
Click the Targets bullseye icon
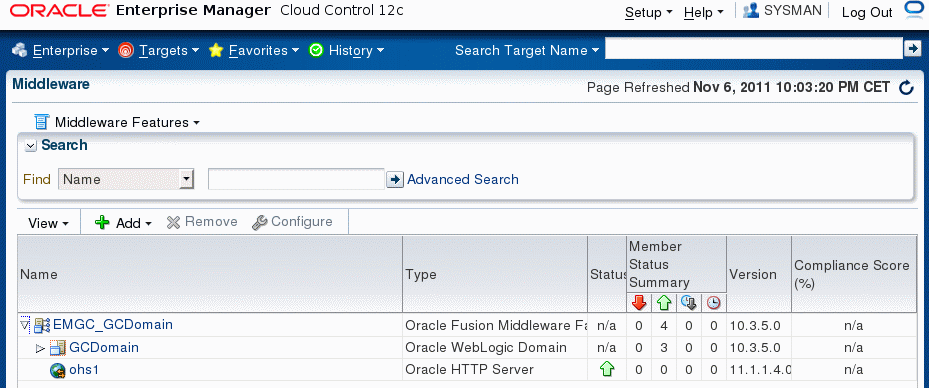click(x=126, y=50)
